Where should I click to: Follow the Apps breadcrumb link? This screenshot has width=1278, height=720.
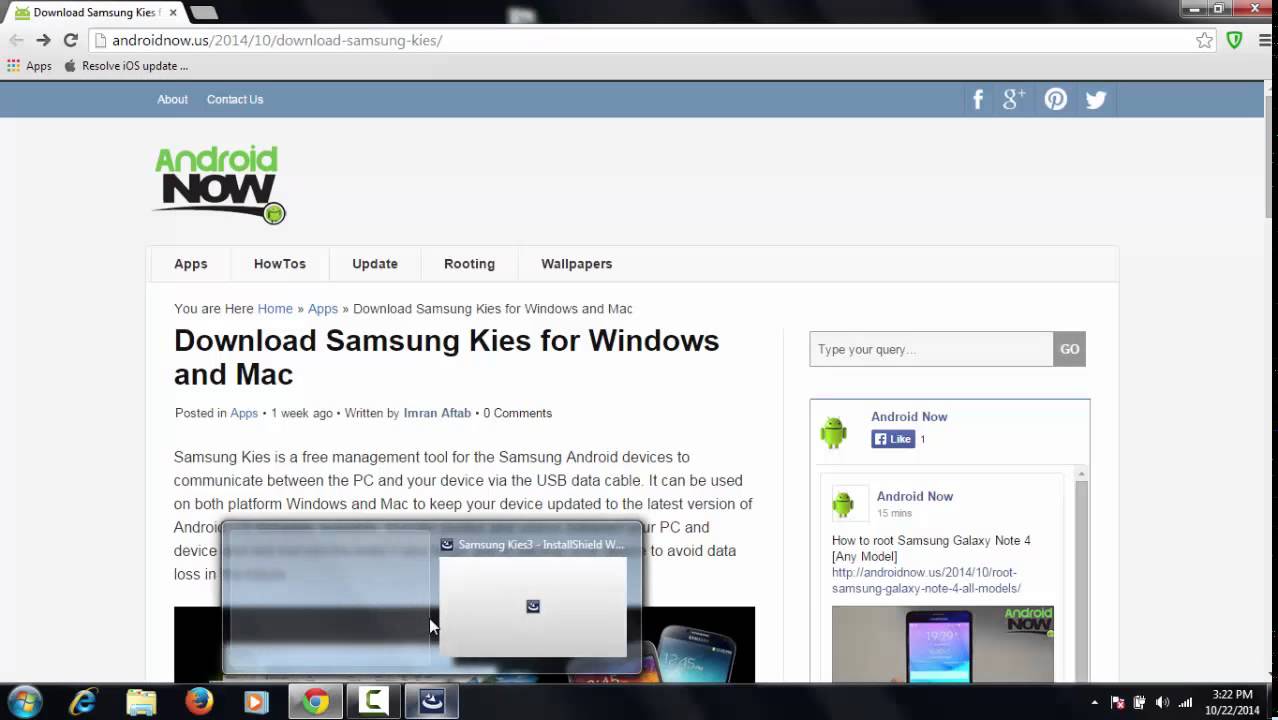[x=323, y=309]
